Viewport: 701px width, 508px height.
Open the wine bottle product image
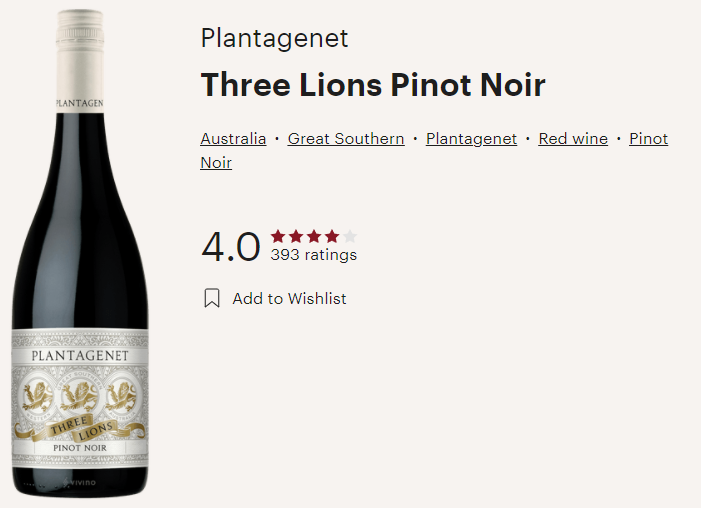coord(80,253)
